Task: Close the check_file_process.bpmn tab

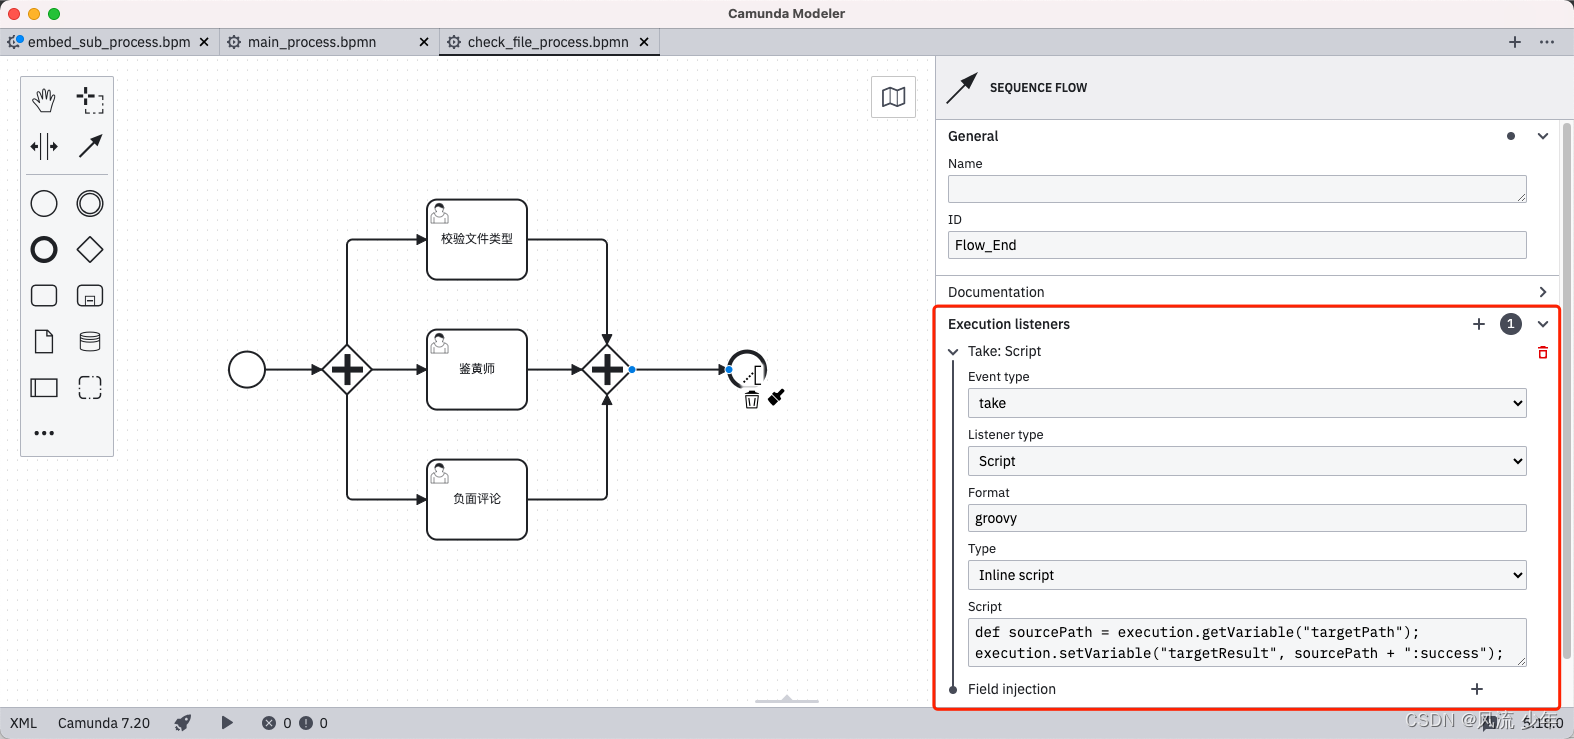Action: click(x=644, y=42)
